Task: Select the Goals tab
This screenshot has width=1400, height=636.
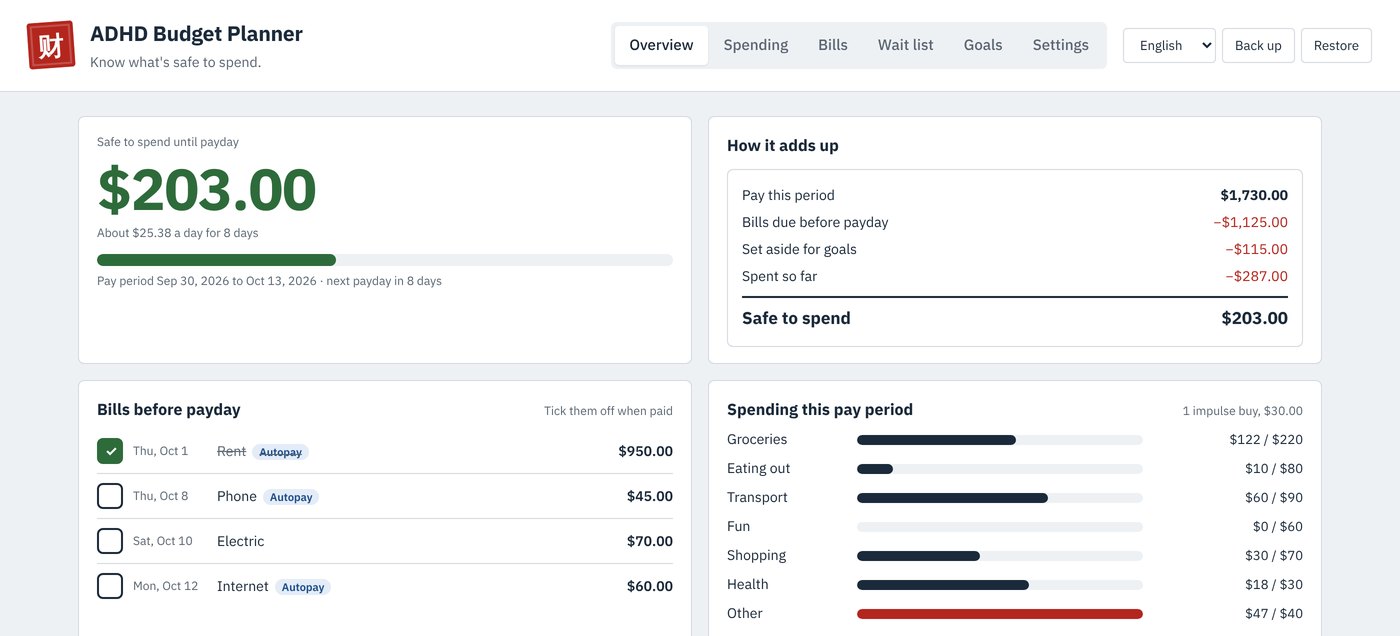Action: pos(983,45)
